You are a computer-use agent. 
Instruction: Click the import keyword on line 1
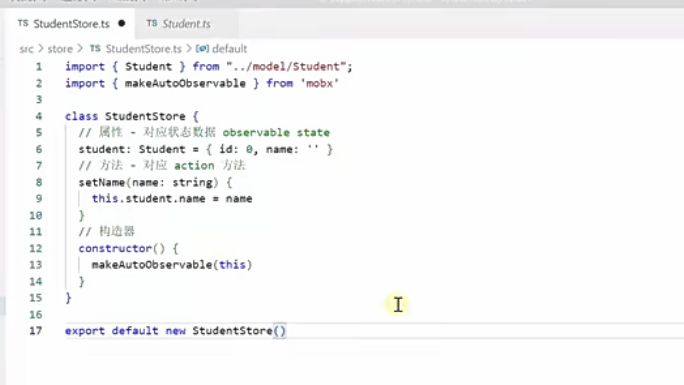(85, 67)
